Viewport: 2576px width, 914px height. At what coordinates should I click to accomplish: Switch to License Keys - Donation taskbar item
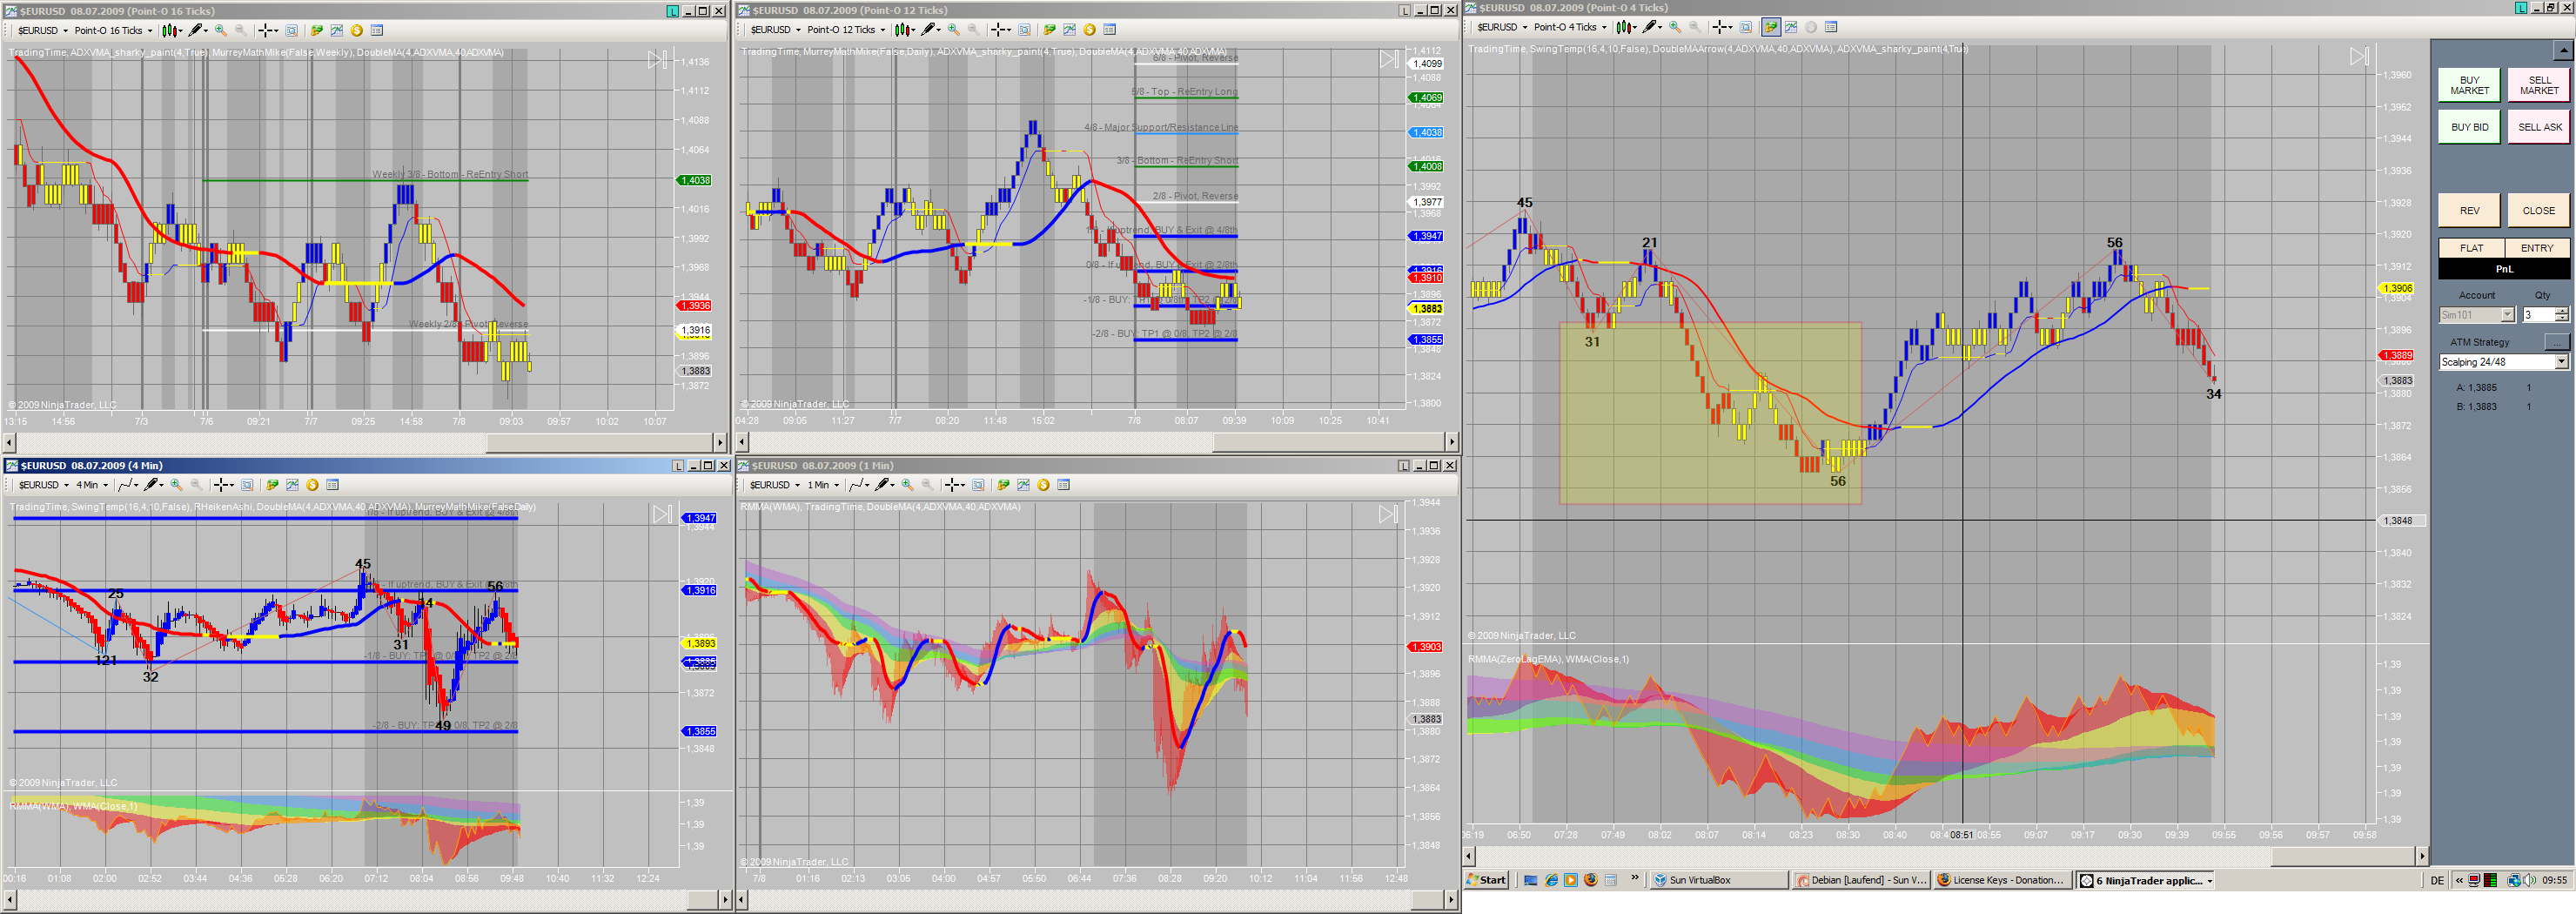pyautogui.click(x=2003, y=880)
